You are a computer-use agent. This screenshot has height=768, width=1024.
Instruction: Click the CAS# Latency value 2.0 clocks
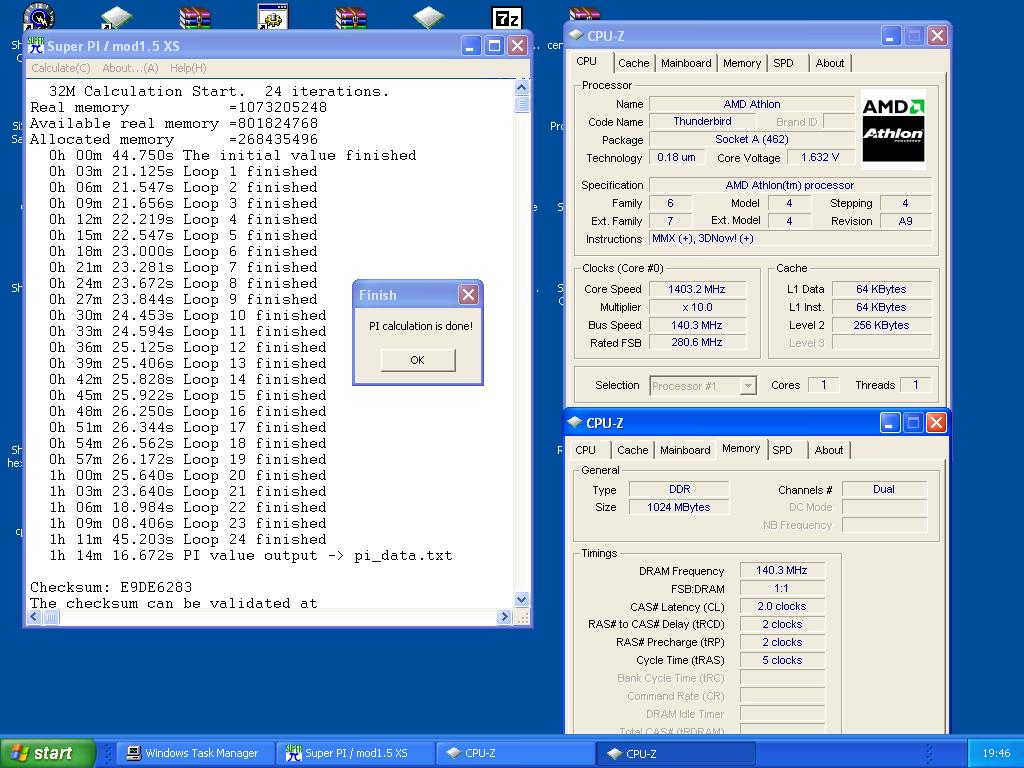(782, 607)
